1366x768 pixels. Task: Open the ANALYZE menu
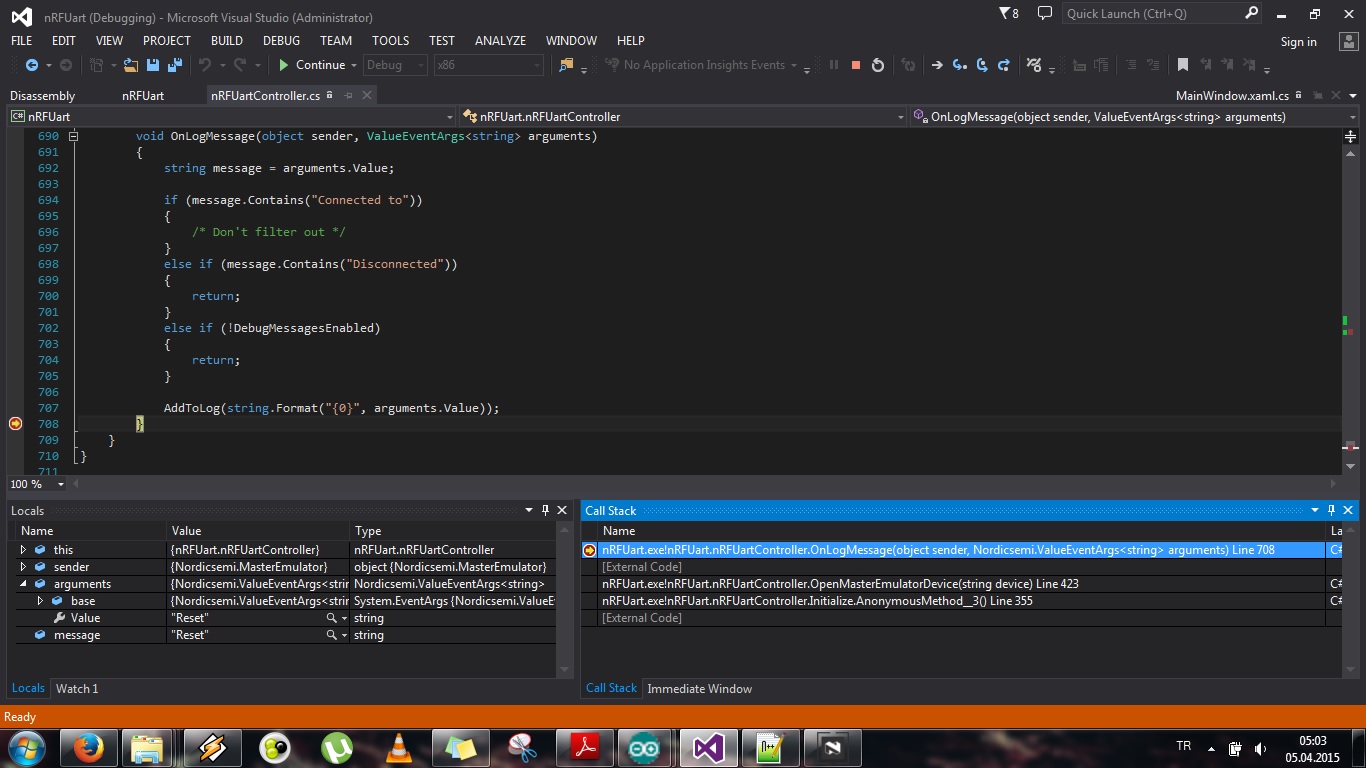coord(500,41)
